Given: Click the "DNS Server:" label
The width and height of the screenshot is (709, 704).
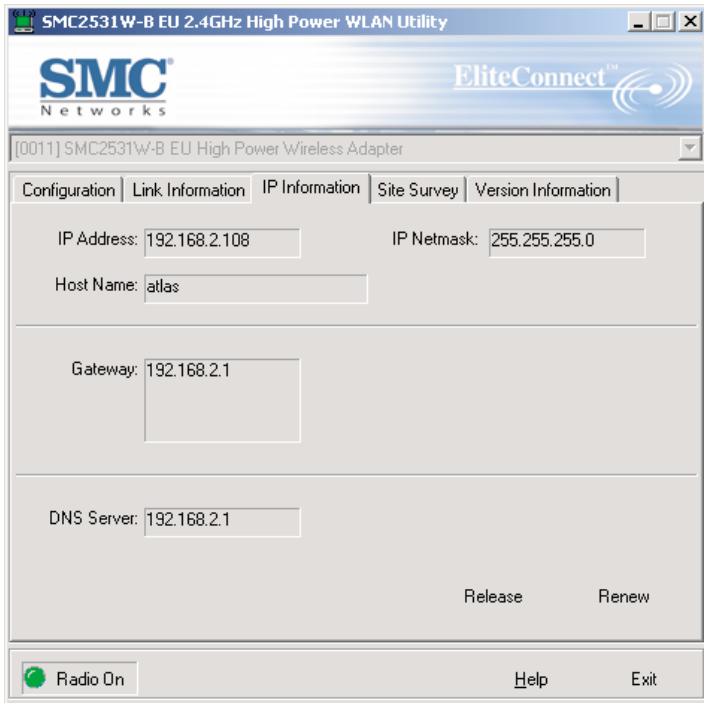Looking at the screenshot, I should point(93,518).
